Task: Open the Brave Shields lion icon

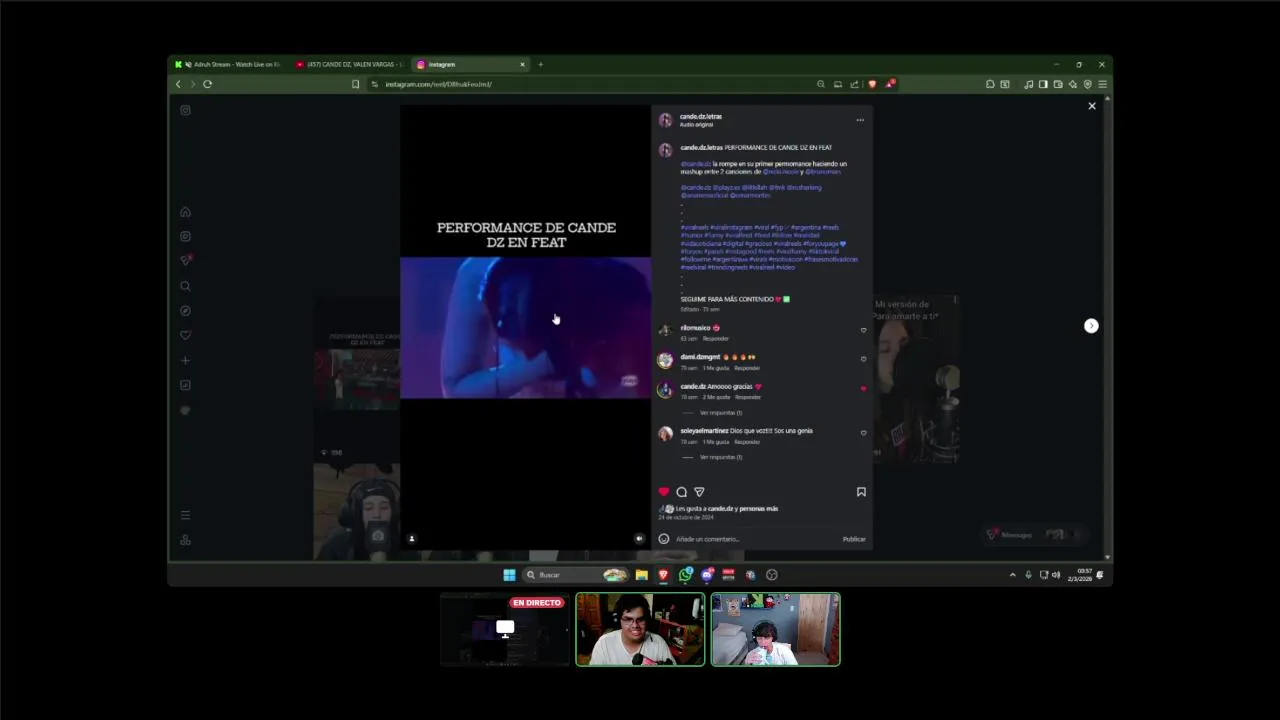Action: click(872, 84)
